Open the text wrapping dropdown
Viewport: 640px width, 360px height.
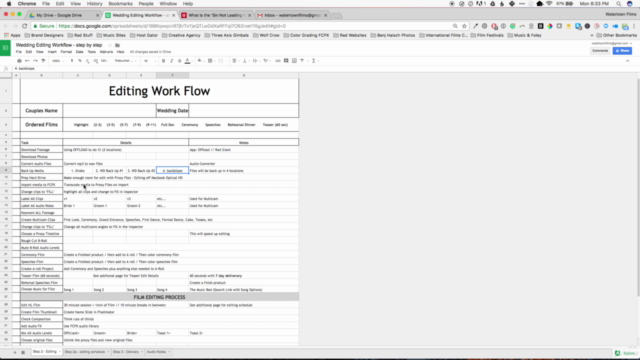coord(256,61)
